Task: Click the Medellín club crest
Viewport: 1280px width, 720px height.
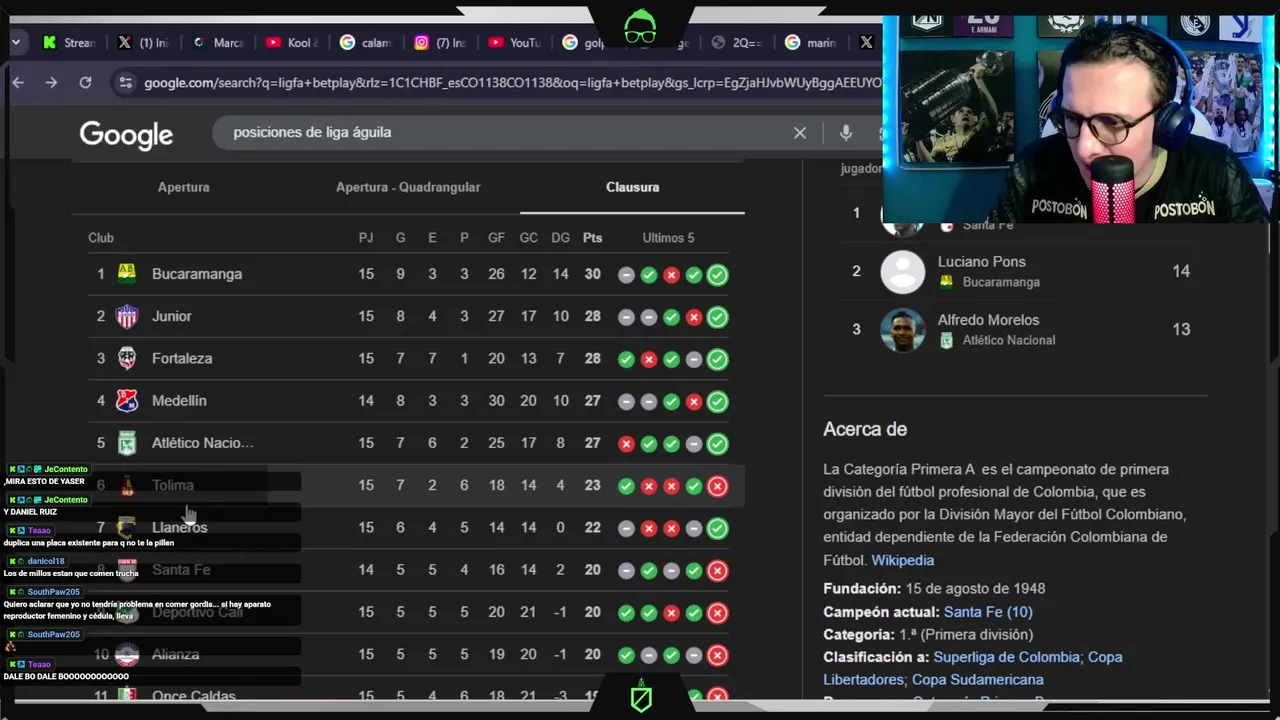Action: 127,401
